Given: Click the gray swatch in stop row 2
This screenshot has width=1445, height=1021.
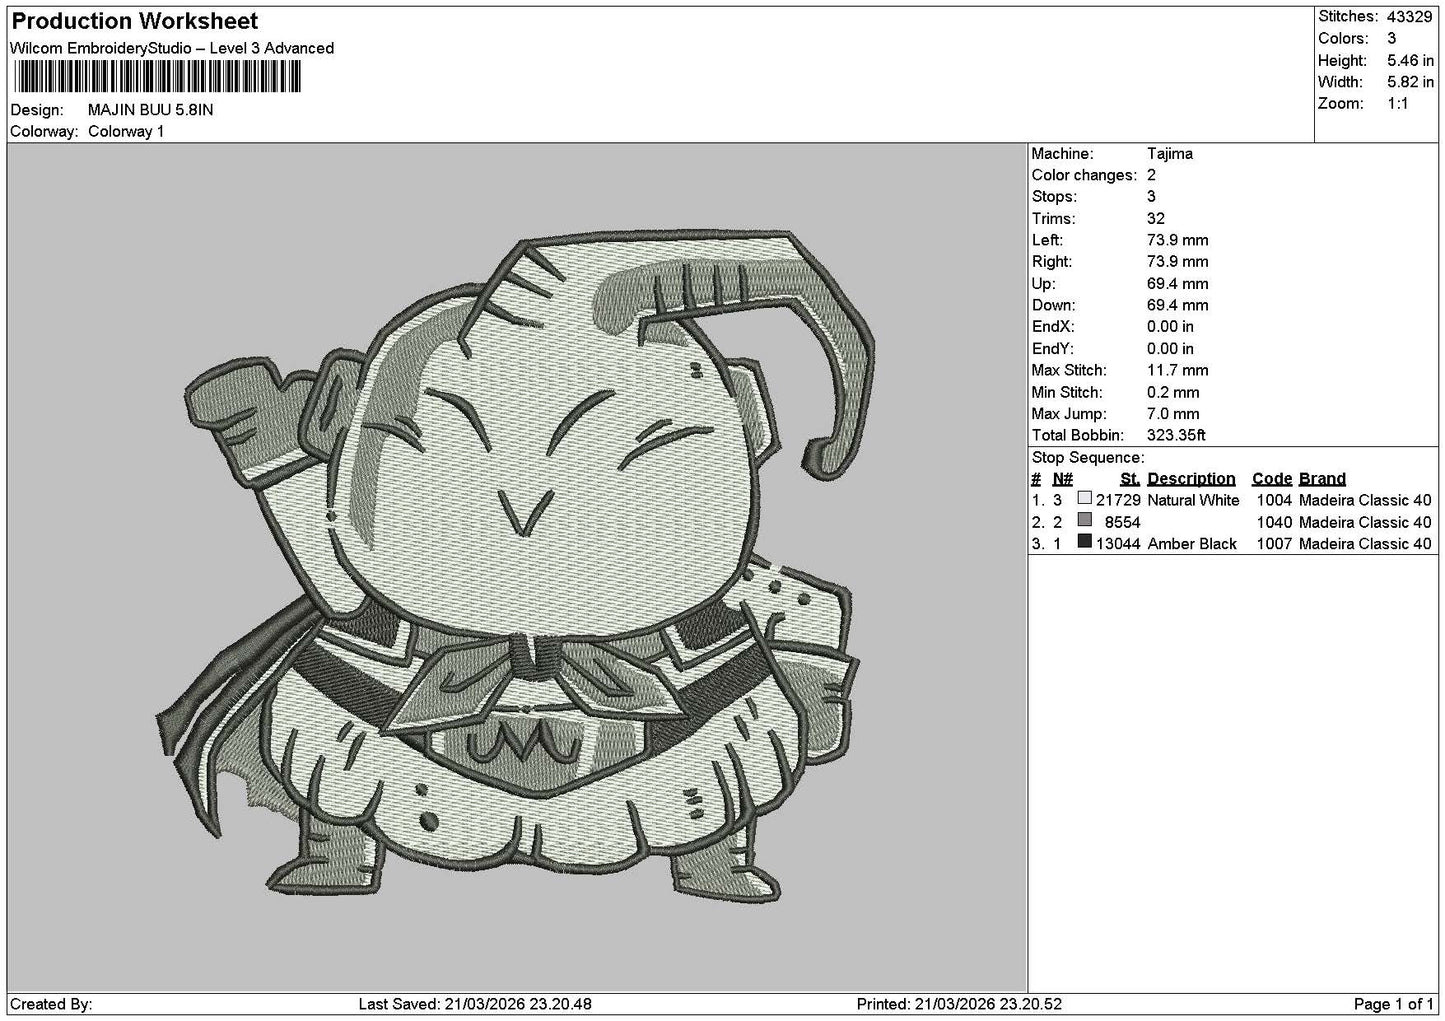Looking at the screenshot, I should pyautogui.click(x=1085, y=520).
